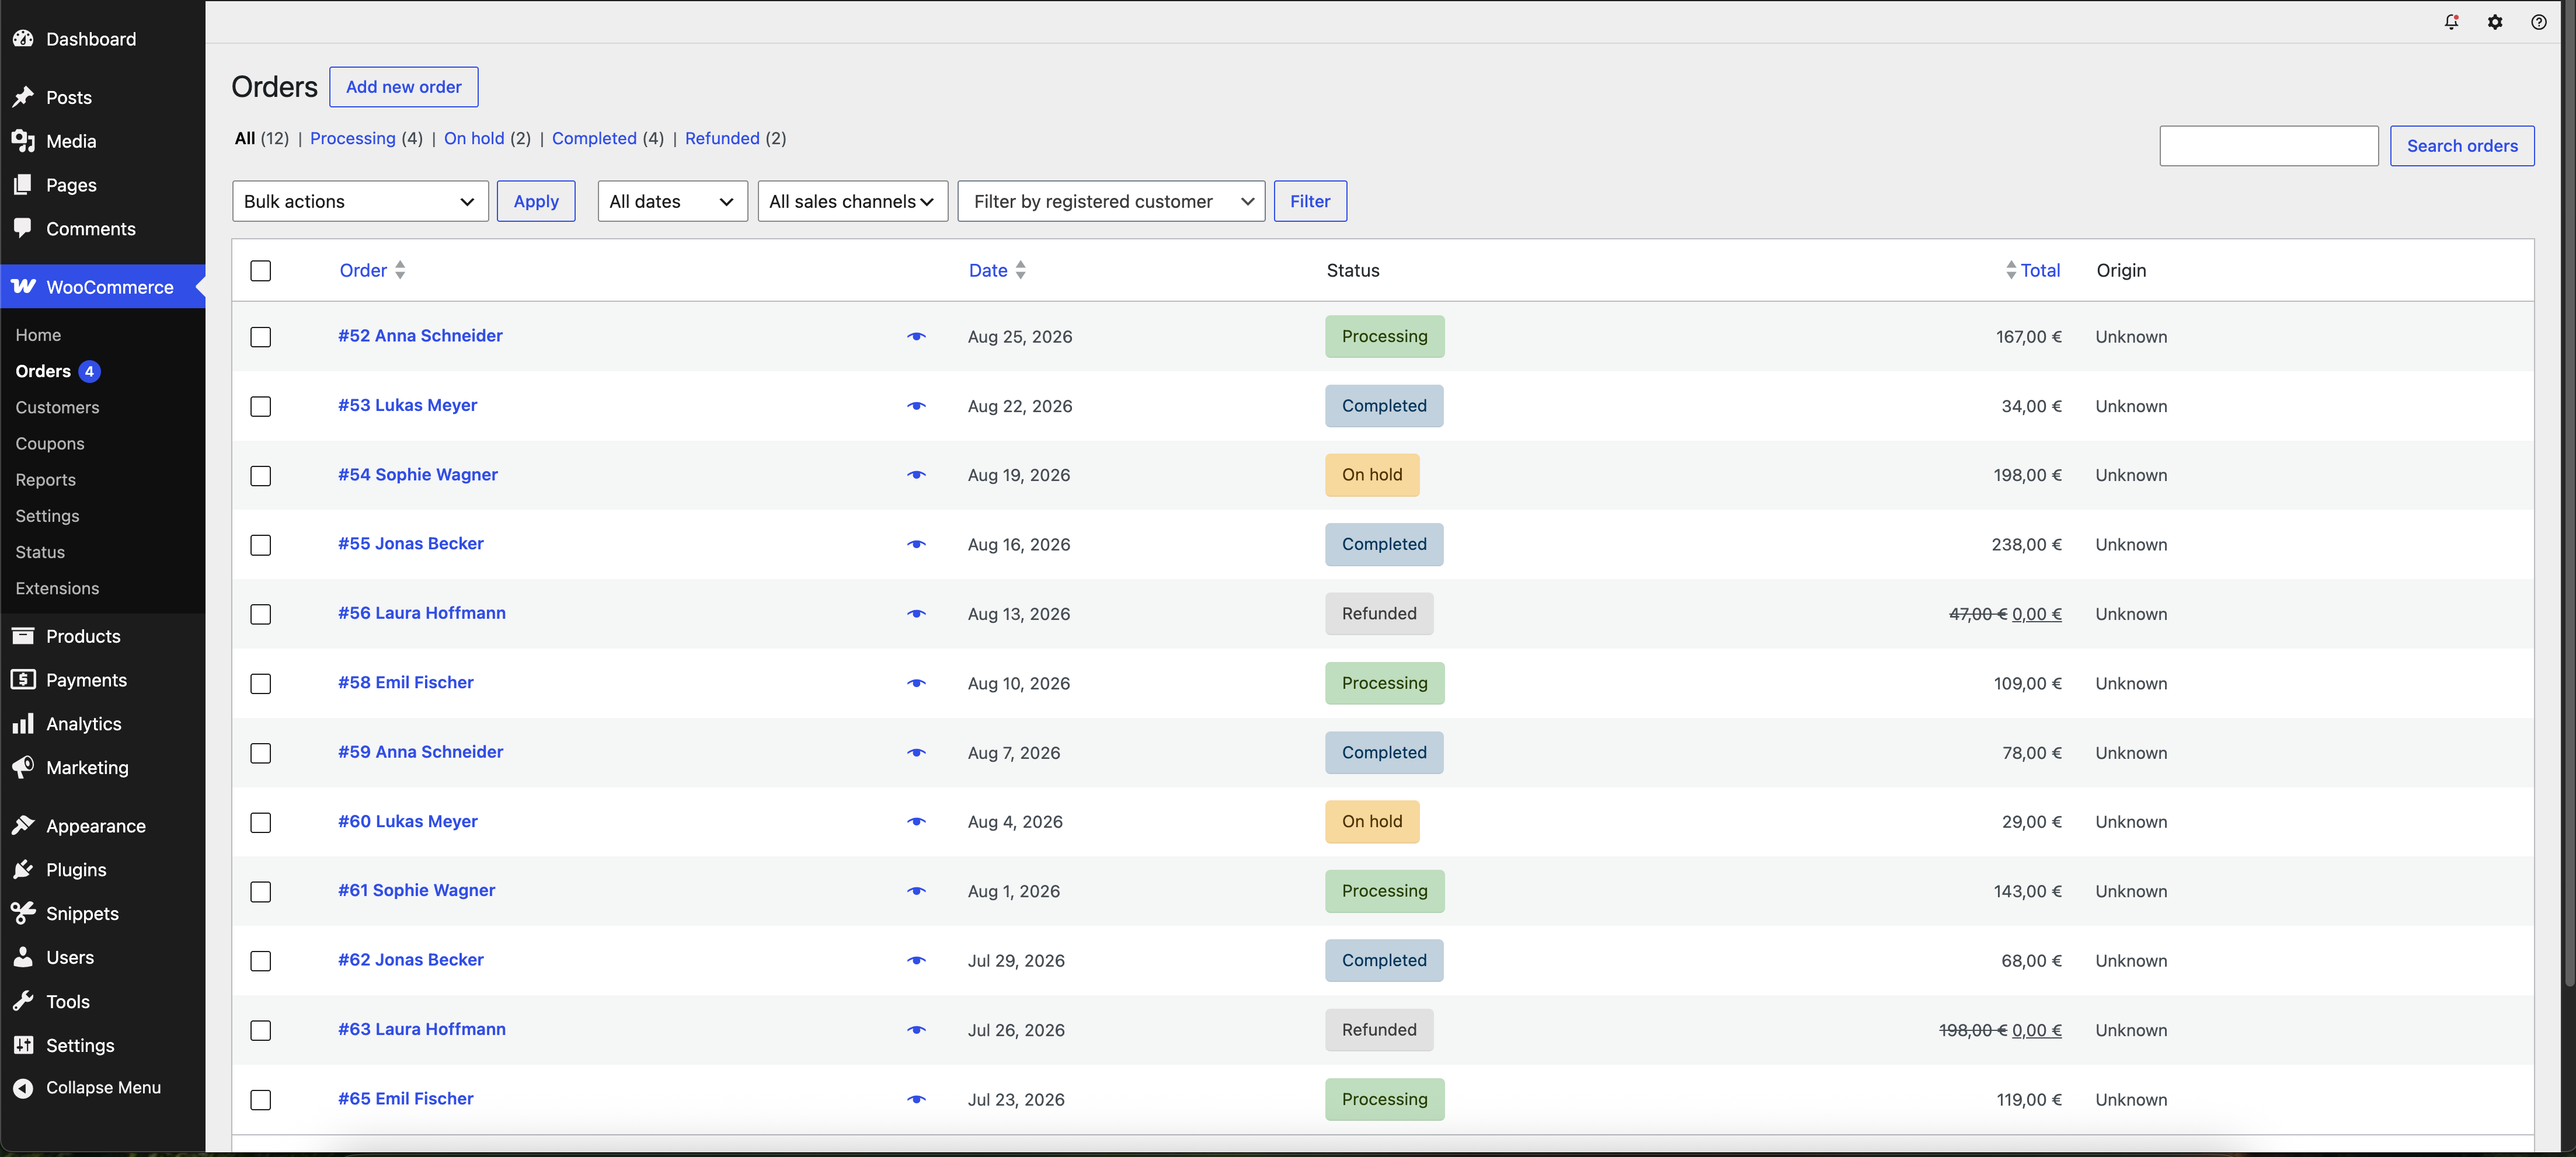The image size is (2576, 1157).
Task: Preview order #52 Anna Schneider eye icon
Action: tap(916, 337)
